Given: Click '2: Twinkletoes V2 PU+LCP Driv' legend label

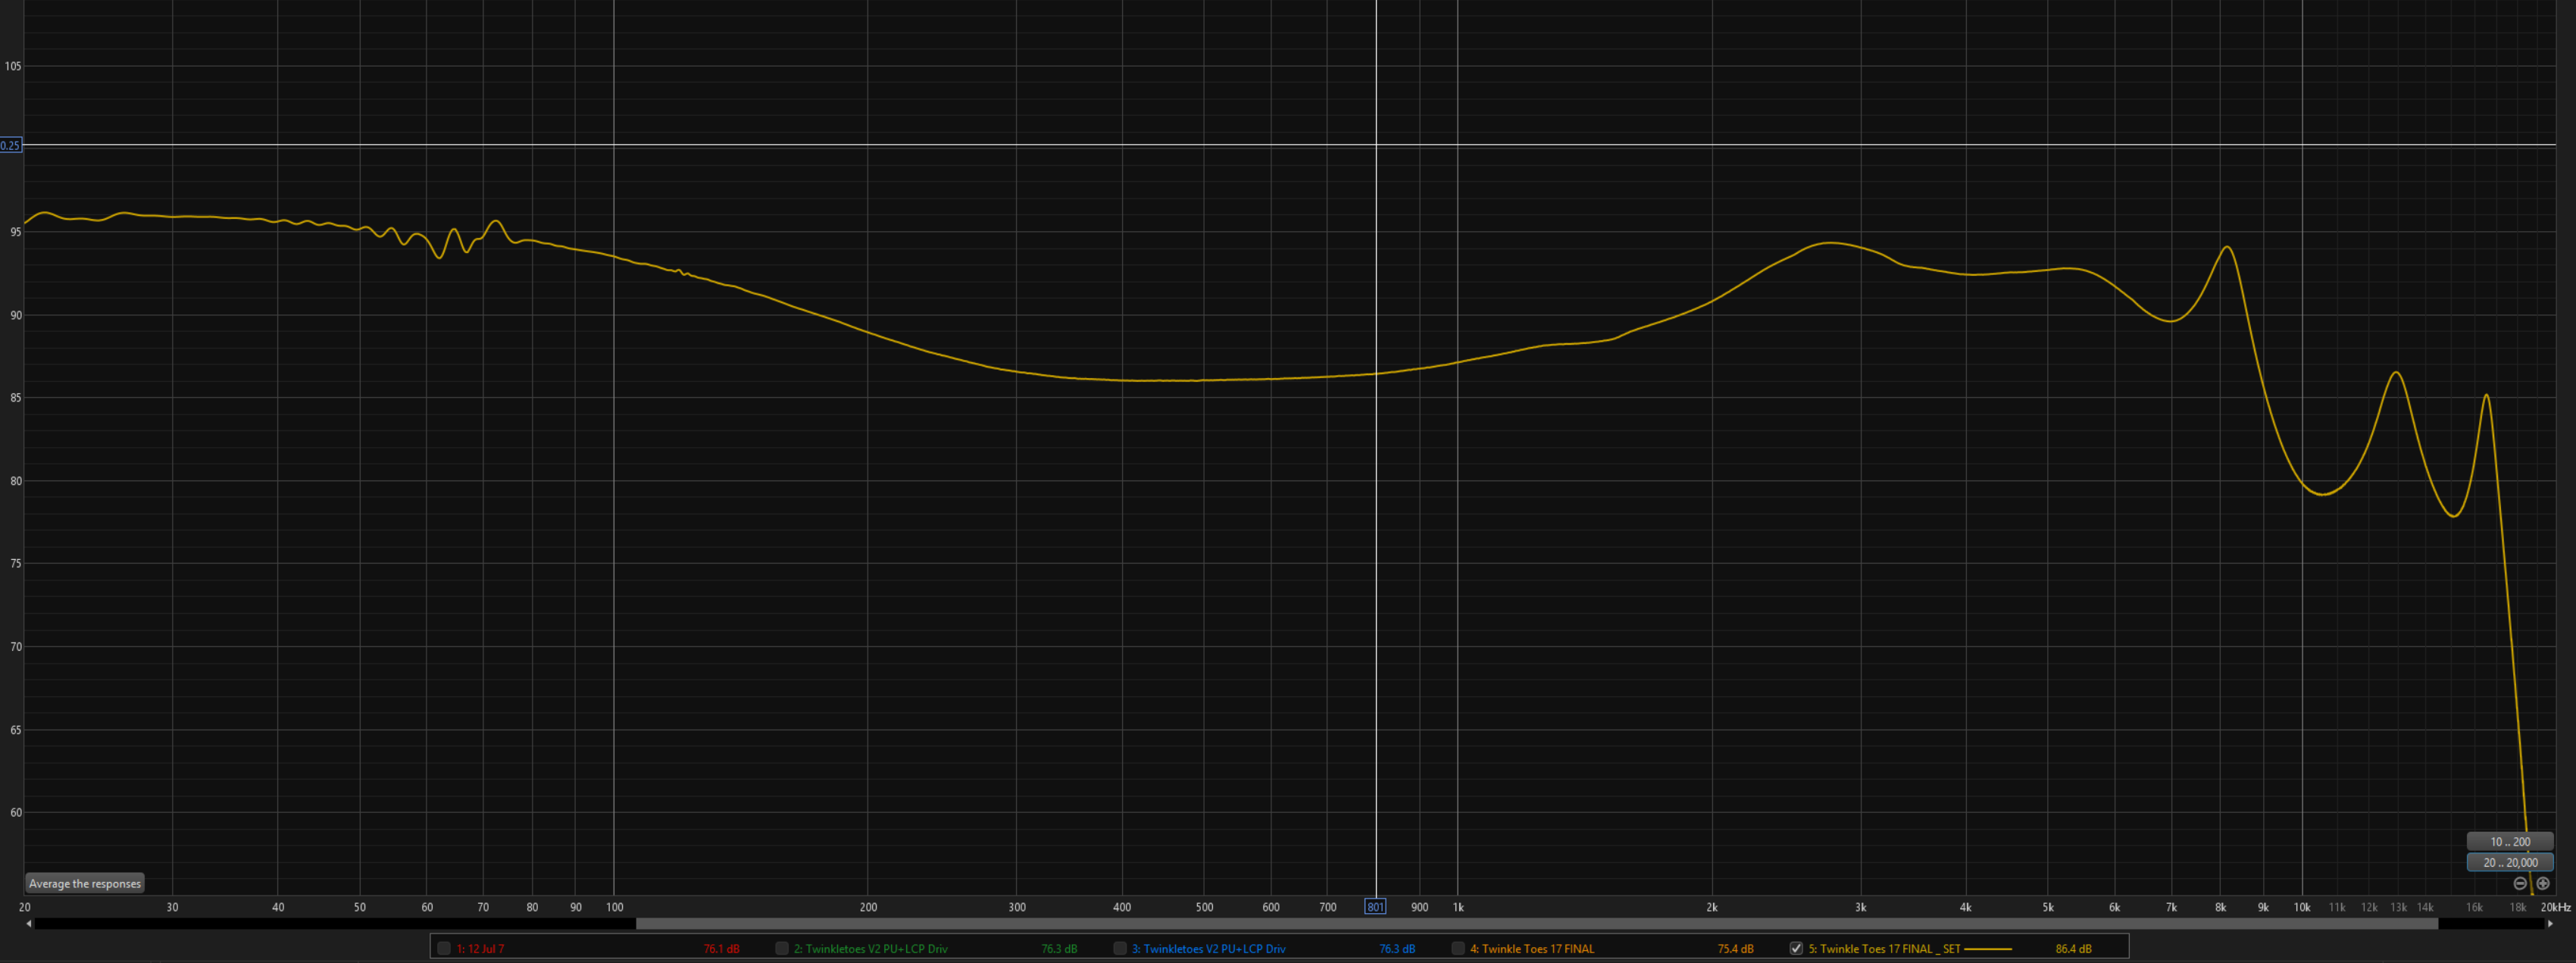Looking at the screenshot, I should [x=870, y=949].
